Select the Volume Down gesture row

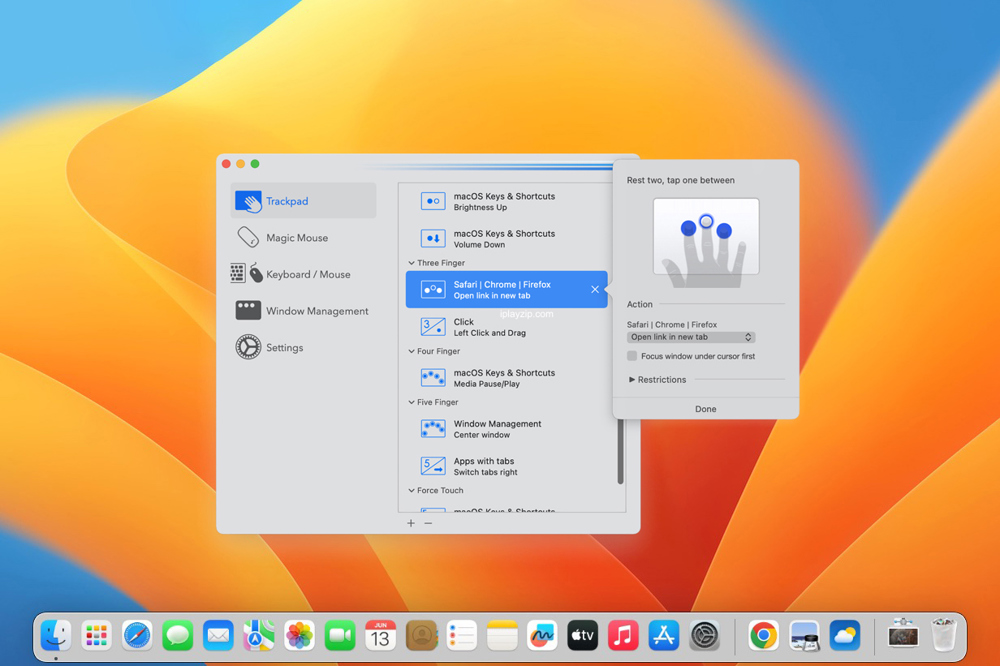(x=506, y=239)
